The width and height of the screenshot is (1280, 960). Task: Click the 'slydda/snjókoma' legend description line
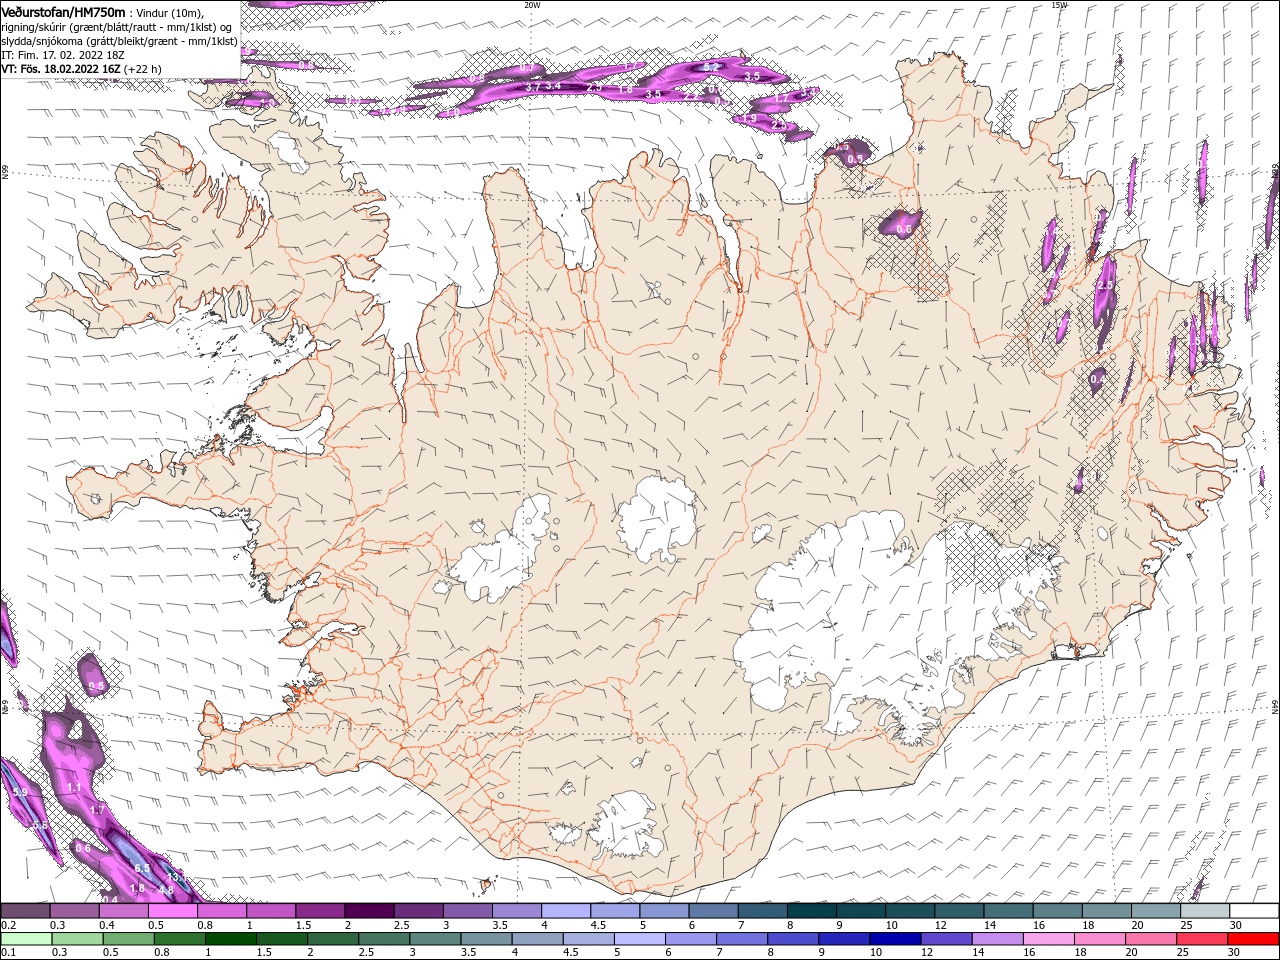coord(120,41)
